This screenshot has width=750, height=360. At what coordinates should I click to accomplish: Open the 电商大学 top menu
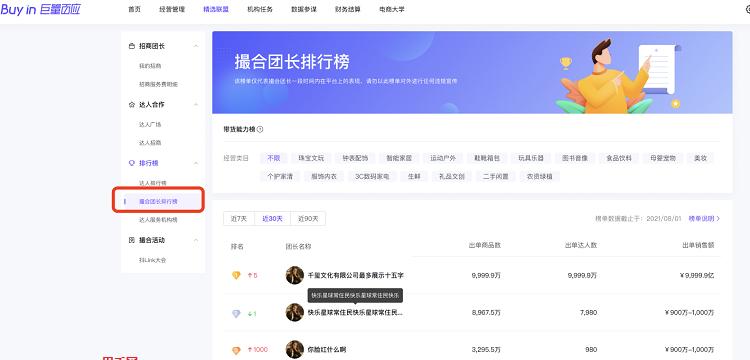point(392,9)
